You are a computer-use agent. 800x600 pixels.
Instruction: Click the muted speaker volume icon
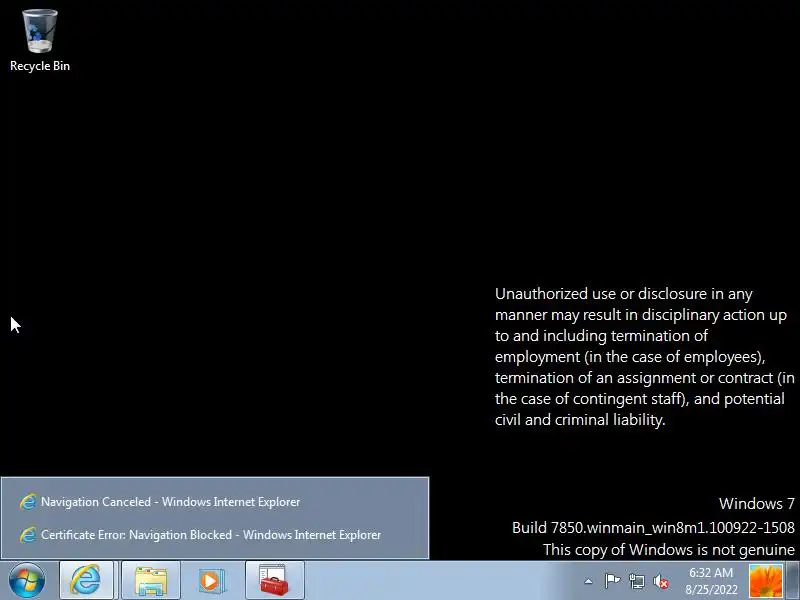click(x=661, y=581)
